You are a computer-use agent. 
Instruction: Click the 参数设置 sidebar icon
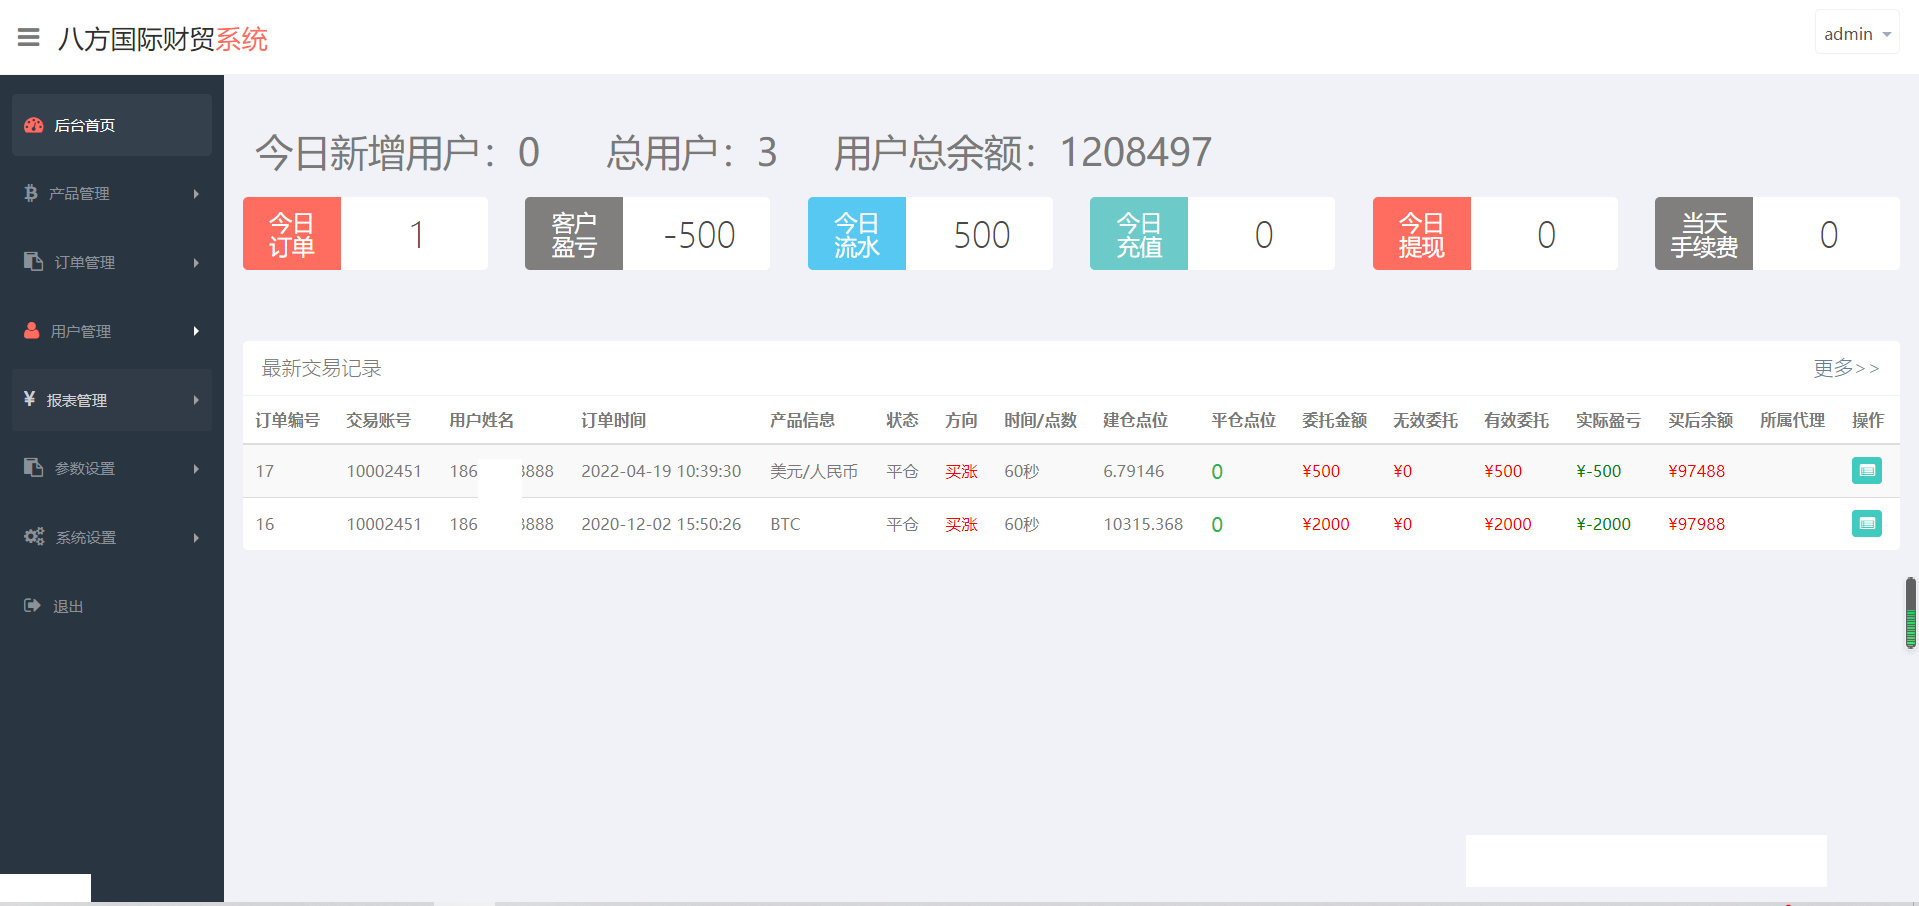pyautogui.click(x=33, y=467)
